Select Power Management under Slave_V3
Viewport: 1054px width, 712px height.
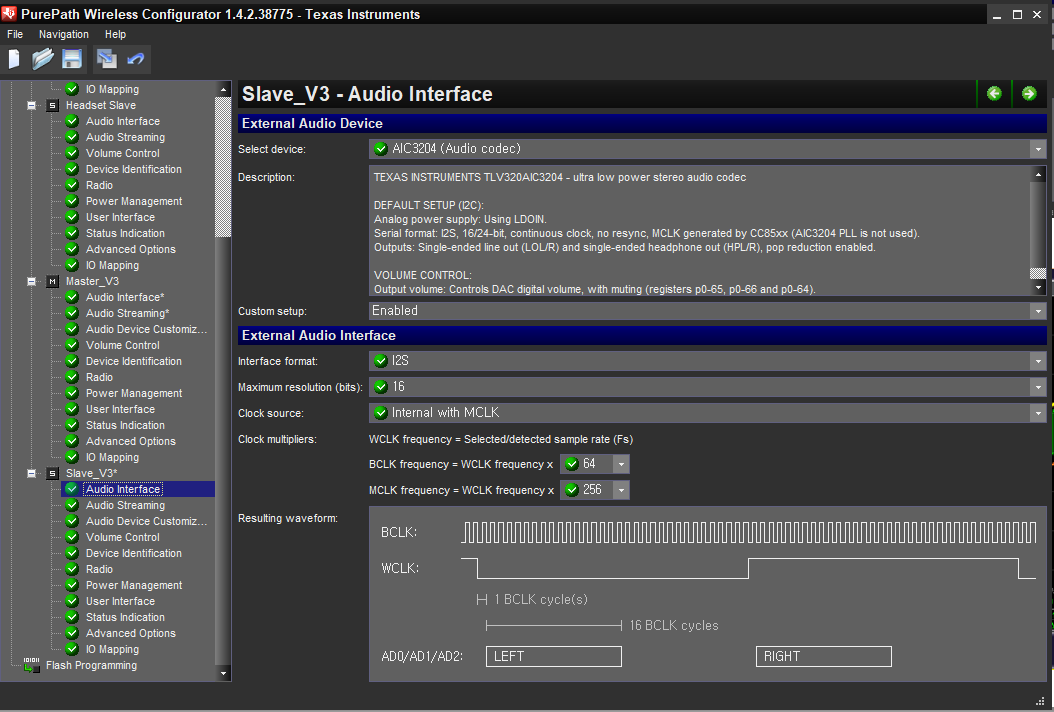134,585
